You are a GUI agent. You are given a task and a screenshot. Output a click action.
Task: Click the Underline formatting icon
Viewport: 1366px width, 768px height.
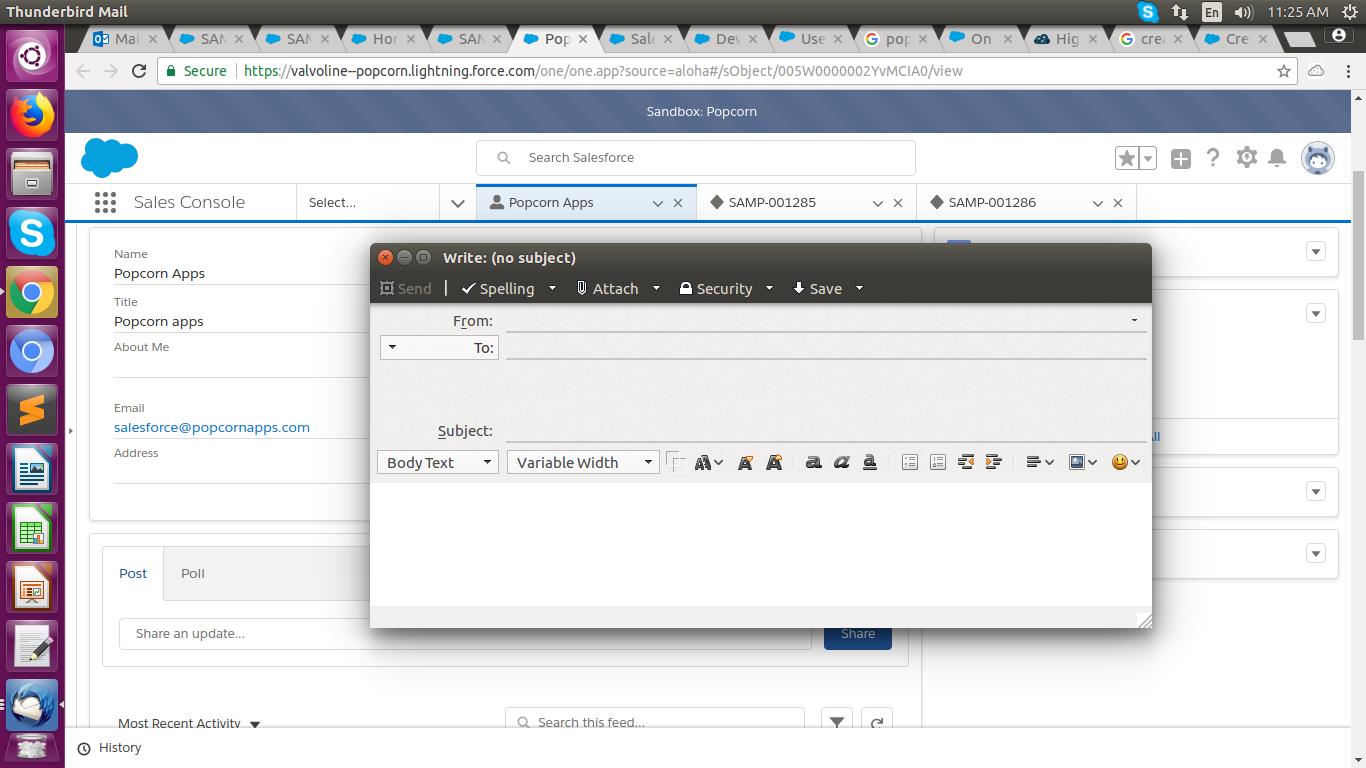869,462
